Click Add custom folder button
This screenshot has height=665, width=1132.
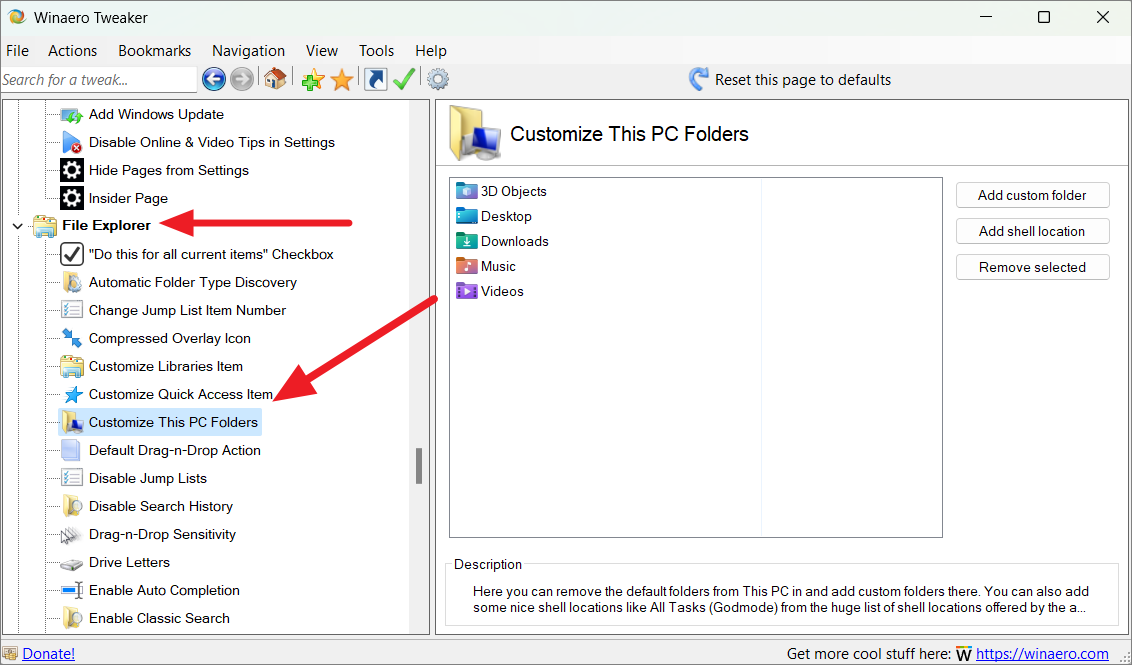tap(1032, 195)
